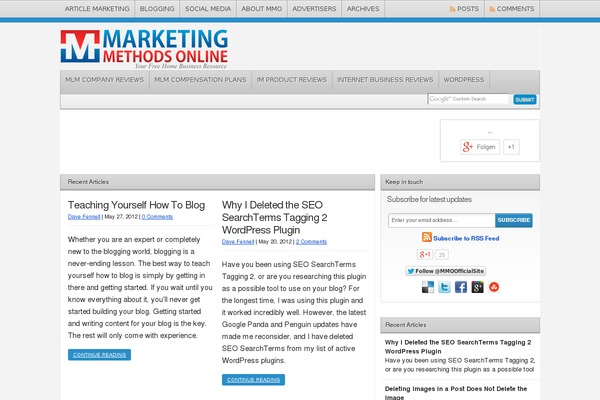This screenshot has height=400, width=600.
Task: Open the Google+ social icon
Action: [477, 287]
